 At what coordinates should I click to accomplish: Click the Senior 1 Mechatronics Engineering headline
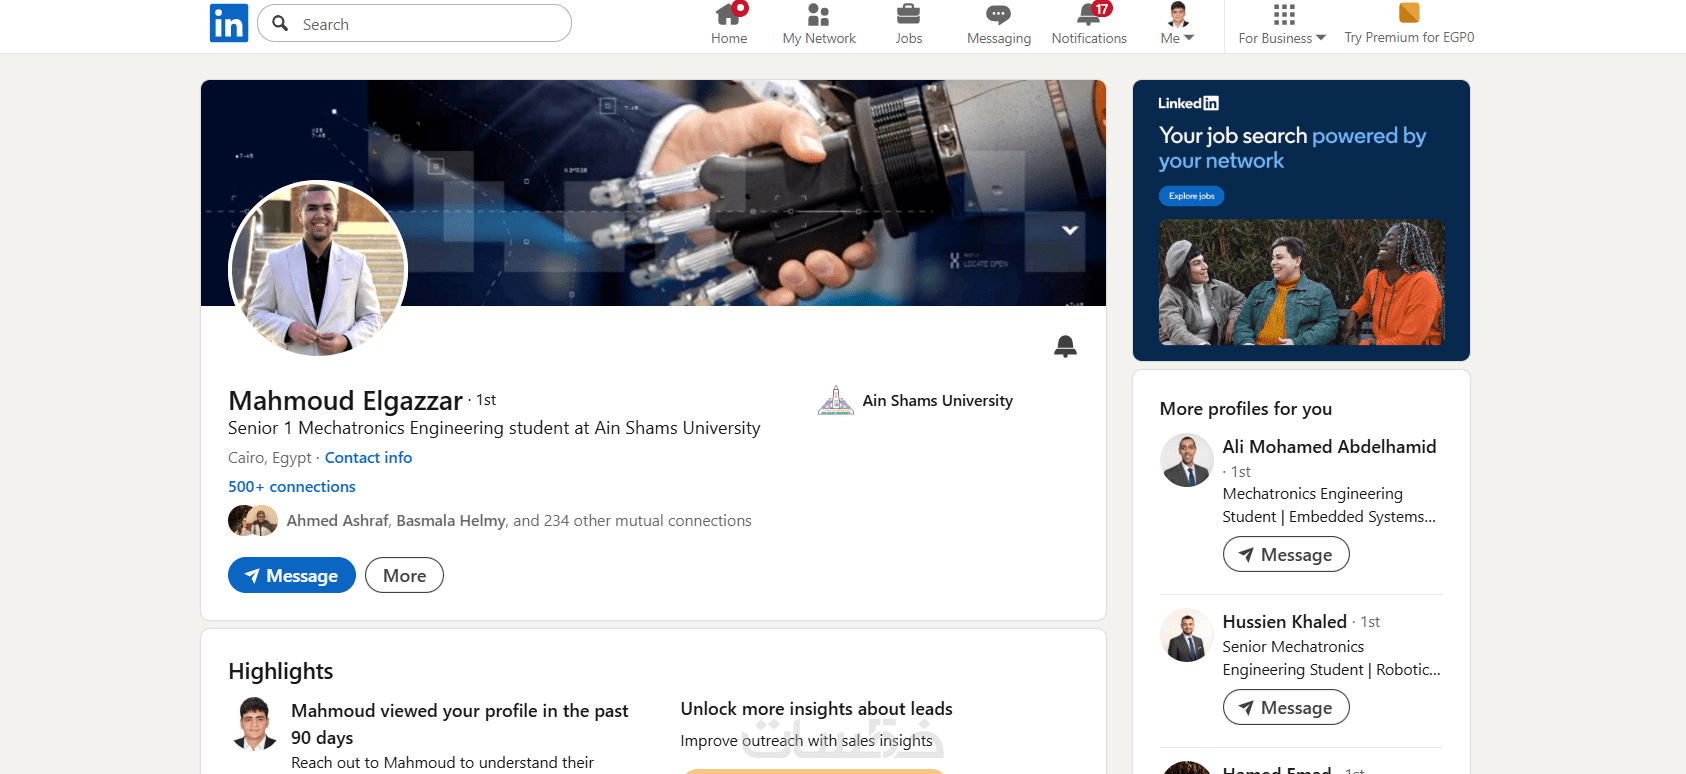(494, 428)
